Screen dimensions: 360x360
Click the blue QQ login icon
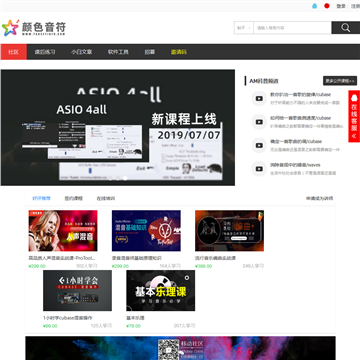pos(314,6)
